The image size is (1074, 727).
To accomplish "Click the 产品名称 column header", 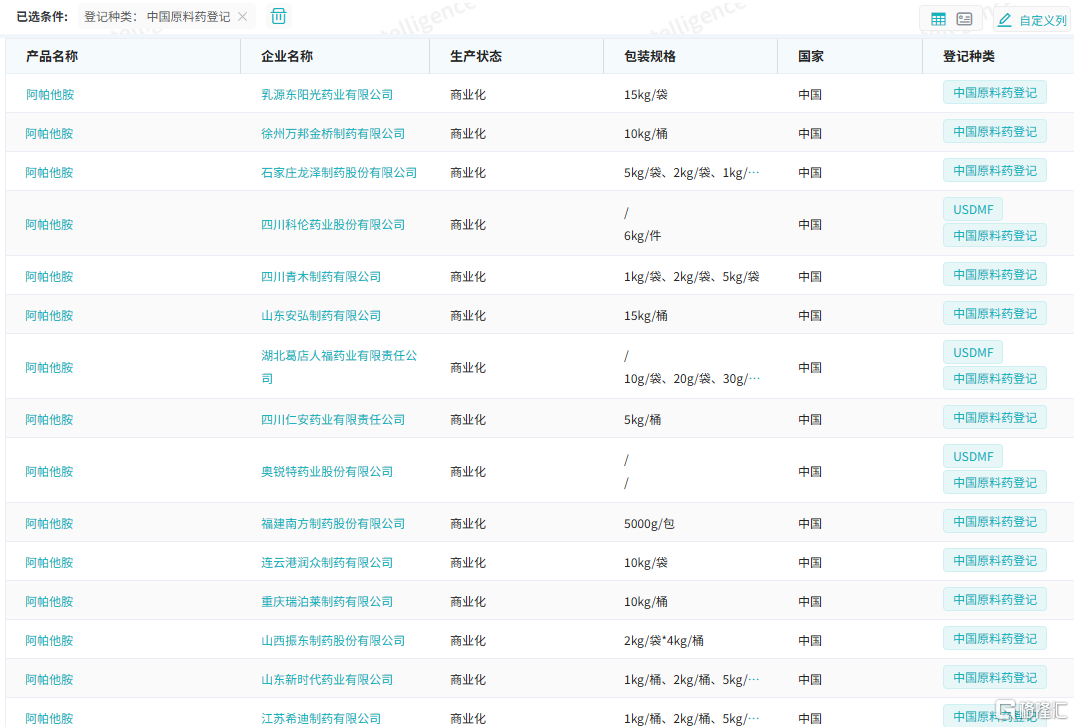I will click(x=52, y=56).
